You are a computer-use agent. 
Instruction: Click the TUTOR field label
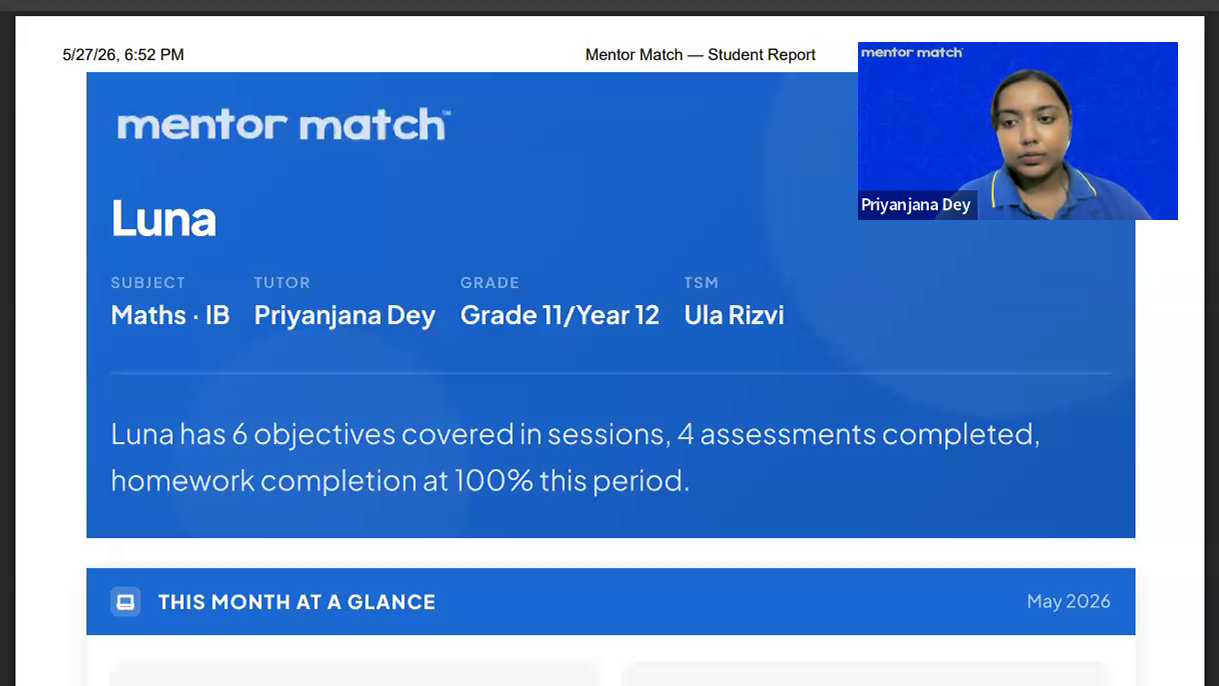(282, 283)
